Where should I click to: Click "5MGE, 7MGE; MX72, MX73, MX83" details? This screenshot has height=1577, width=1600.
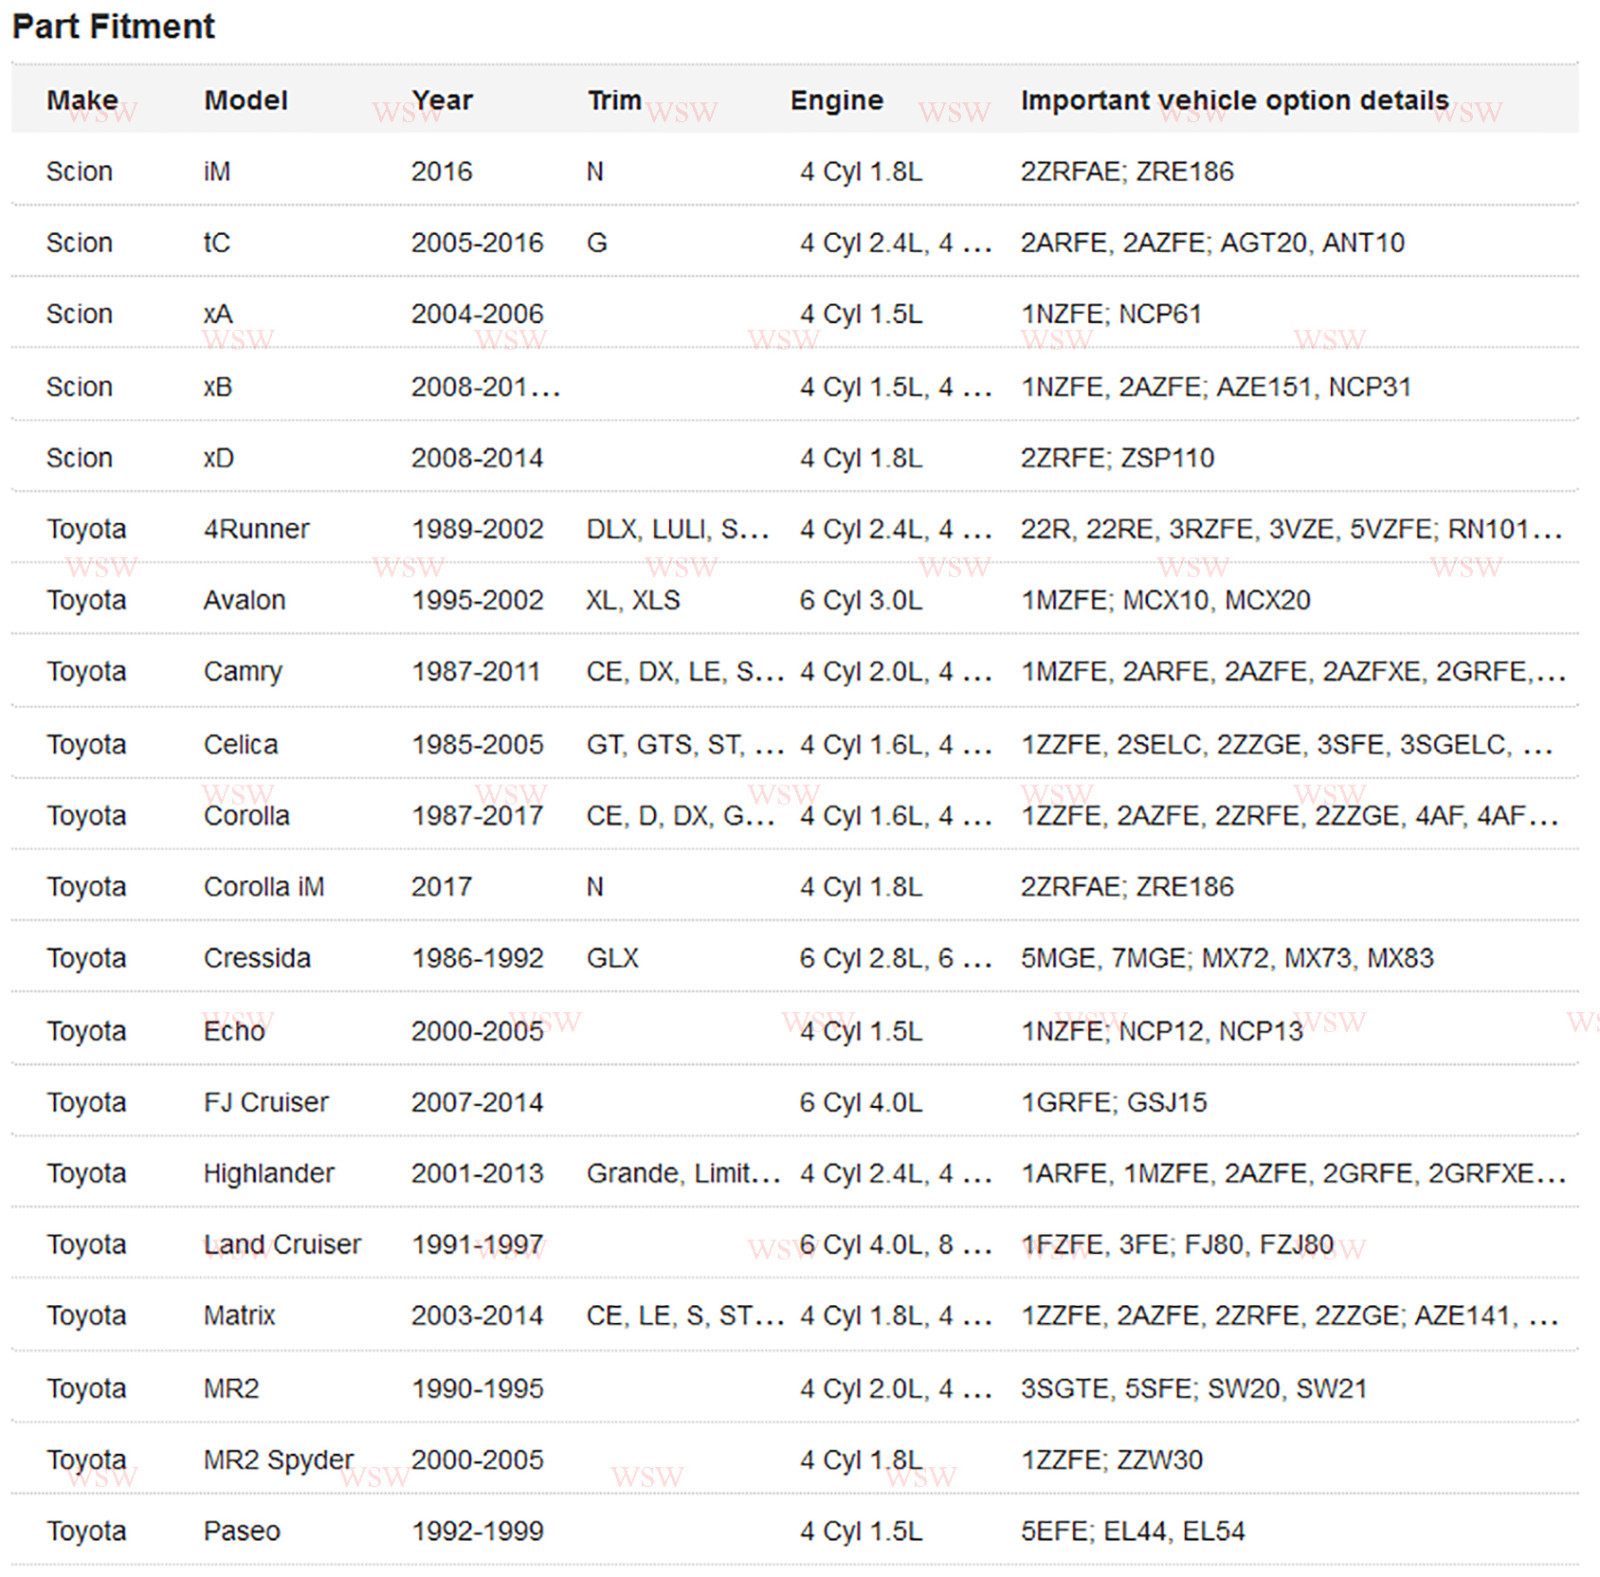point(1227,958)
